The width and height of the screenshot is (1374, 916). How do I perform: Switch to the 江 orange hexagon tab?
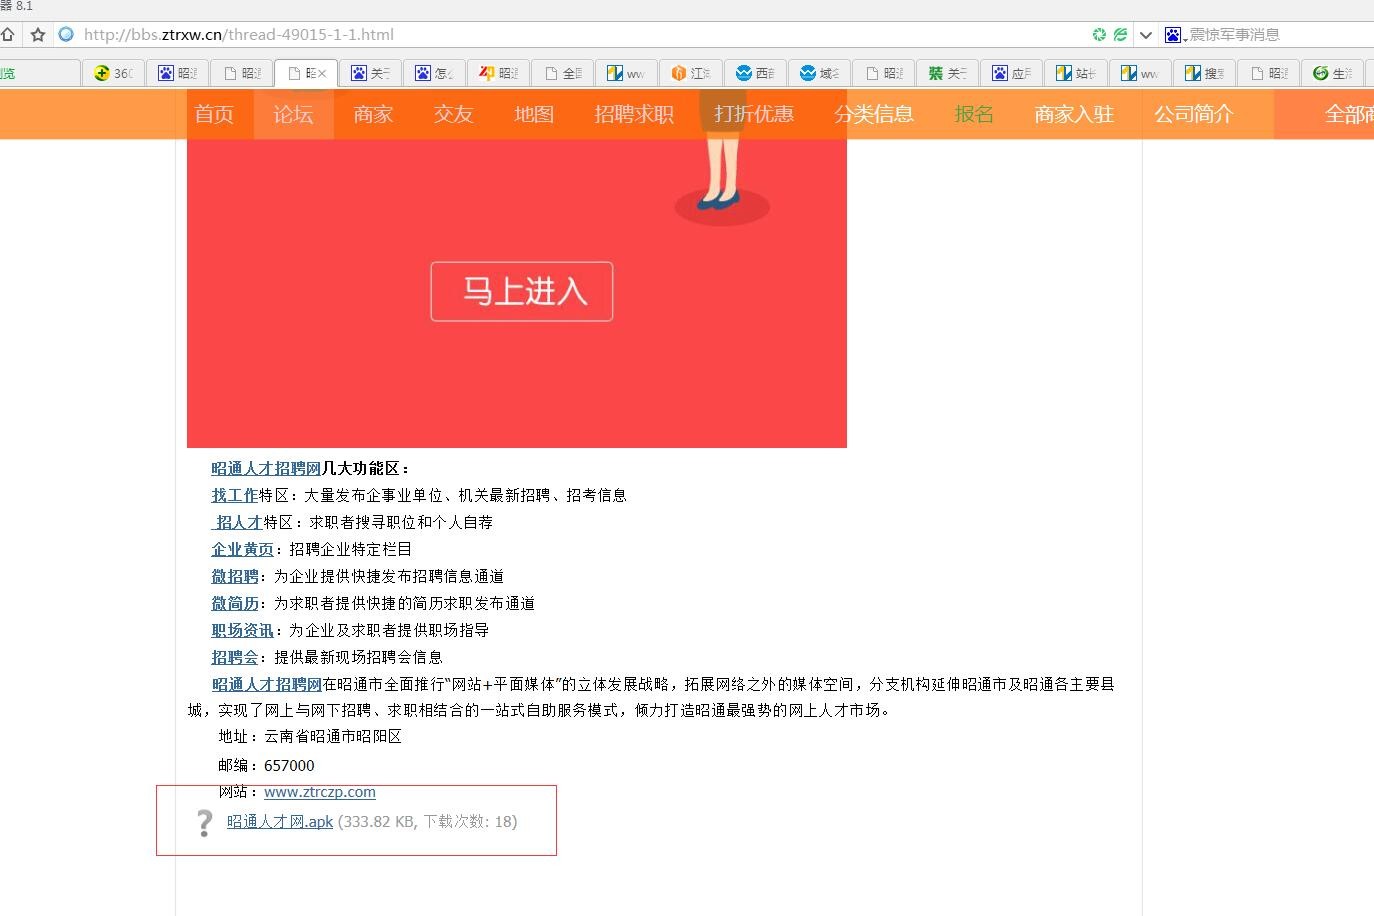[690, 73]
